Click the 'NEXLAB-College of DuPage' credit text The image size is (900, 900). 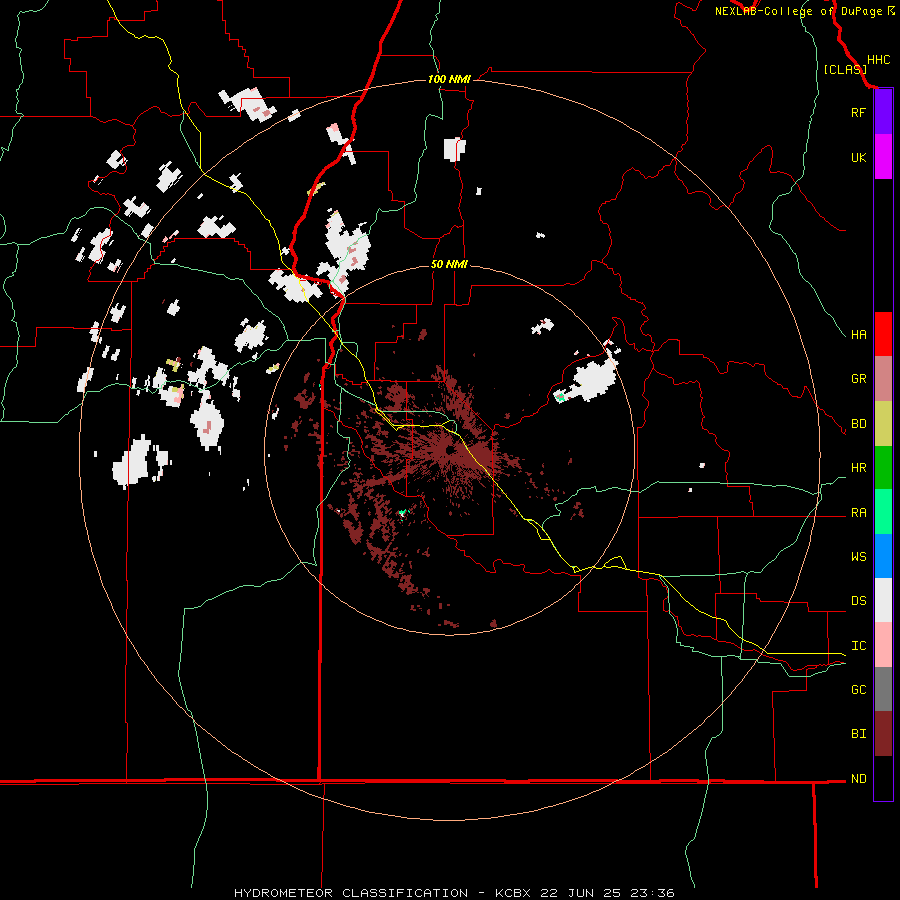pos(798,11)
